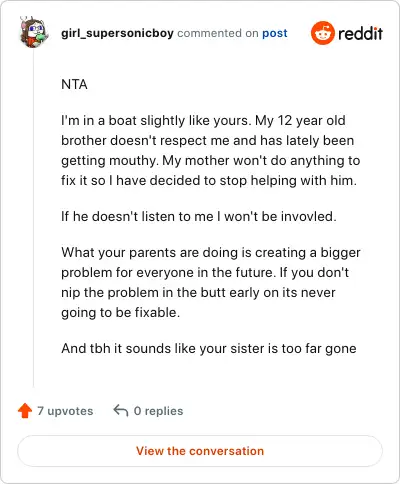Viewport: 400px width, 484px height.
Task: Click the vertical comment thread line
Action: 33,218
